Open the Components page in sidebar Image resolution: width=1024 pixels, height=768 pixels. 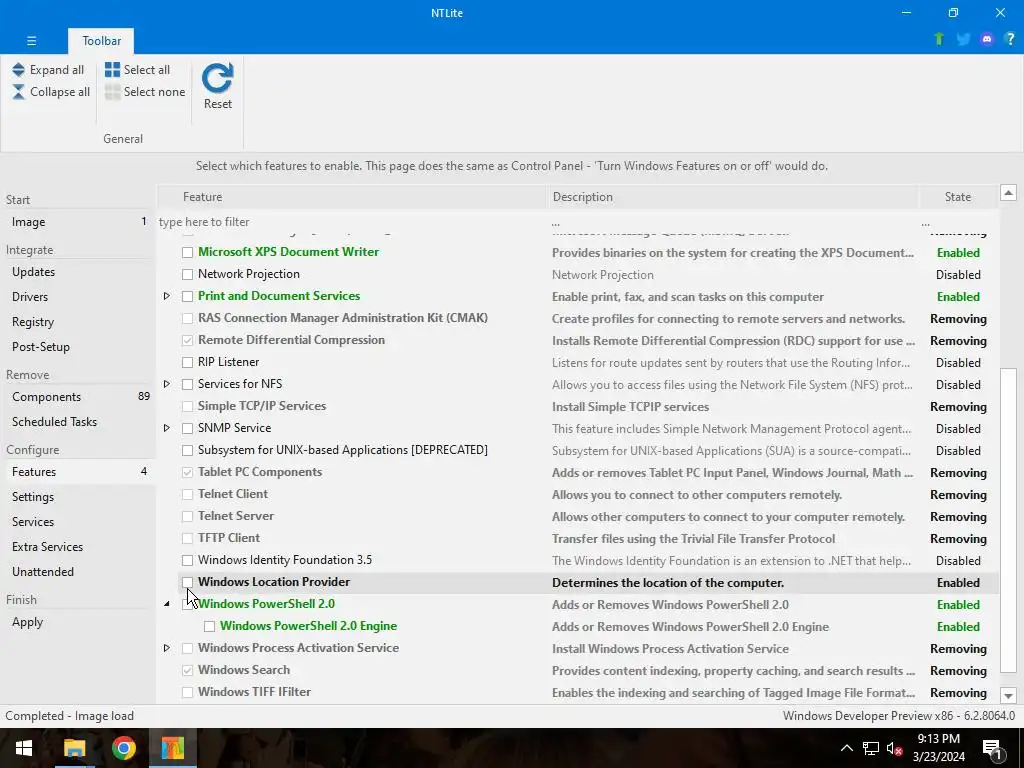[x=78, y=397]
